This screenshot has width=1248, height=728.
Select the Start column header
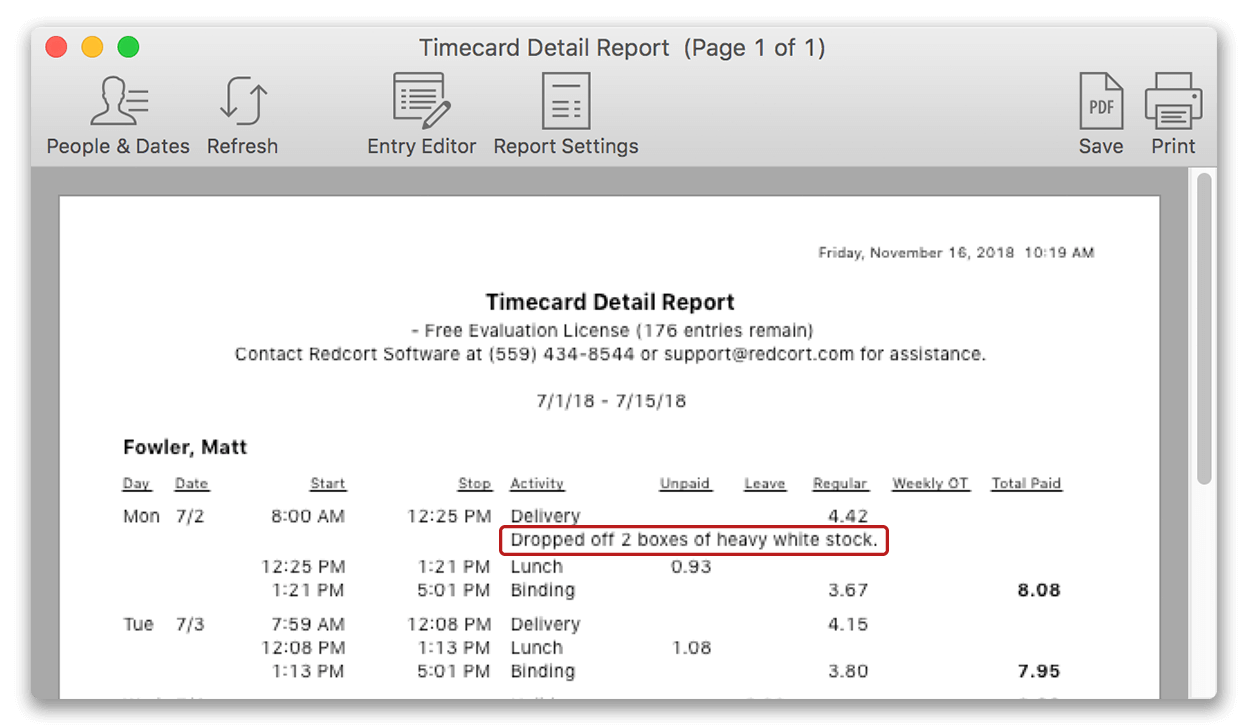[x=328, y=483]
